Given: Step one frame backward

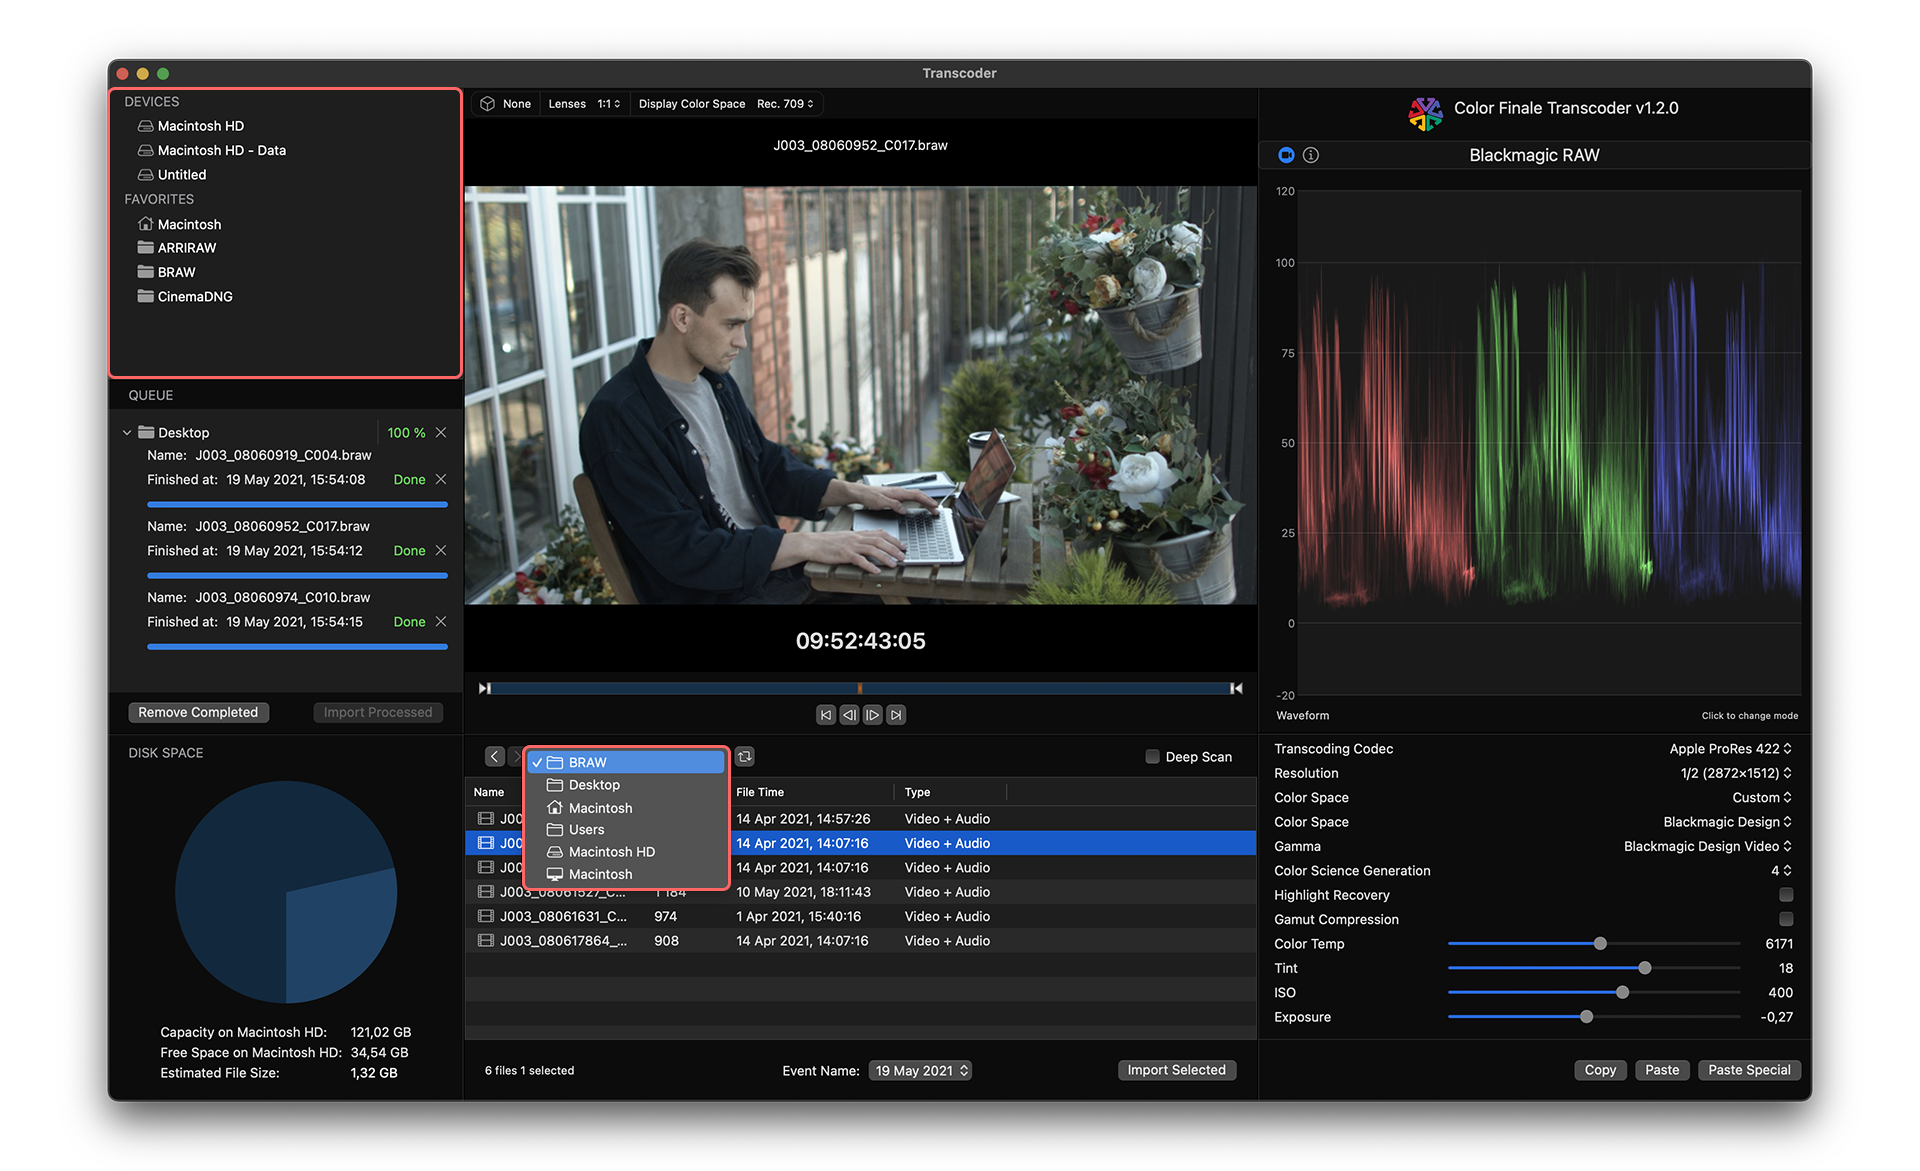Looking at the screenshot, I should pos(849,715).
